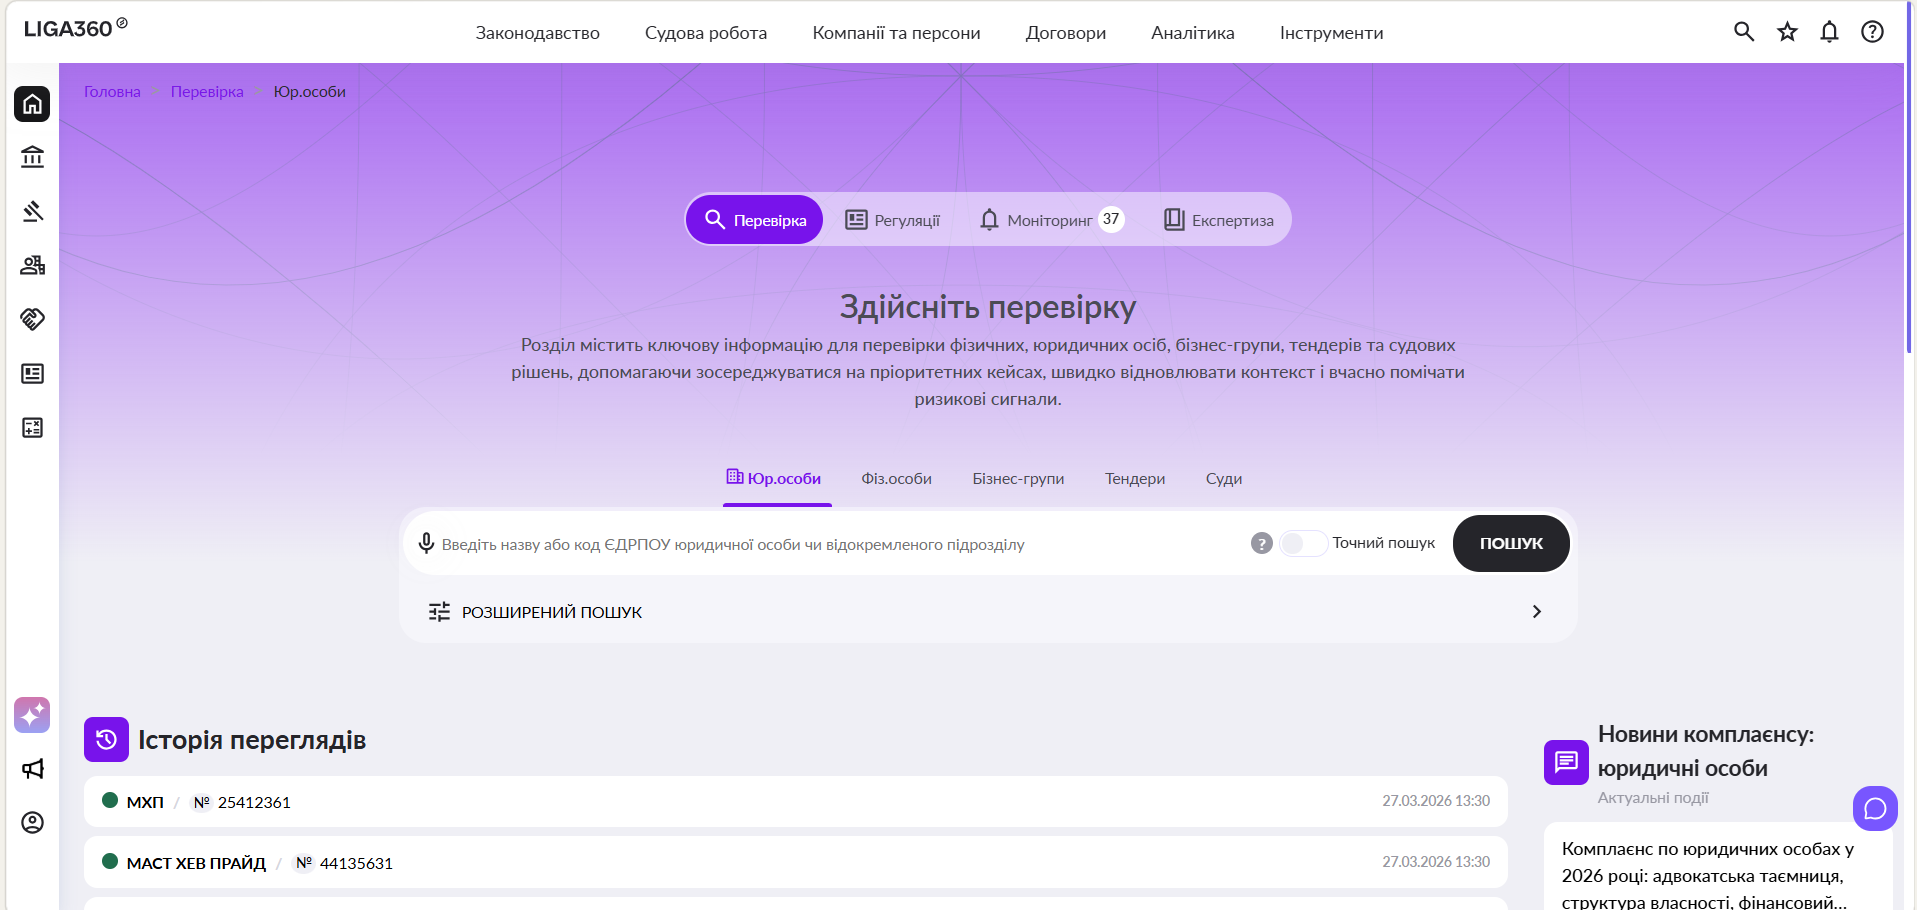Click the chevron arrow of advanced search
This screenshot has width=1917, height=910.
click(1537, 611)
